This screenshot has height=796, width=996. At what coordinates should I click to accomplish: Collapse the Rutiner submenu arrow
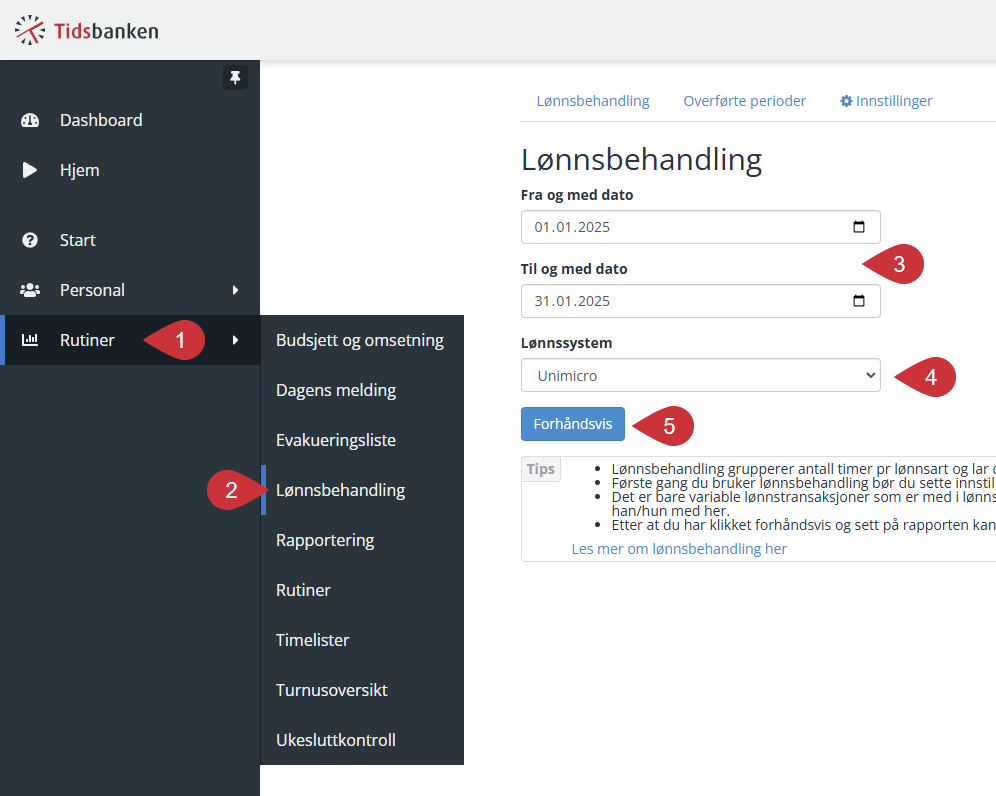click(x=236, y=340)
